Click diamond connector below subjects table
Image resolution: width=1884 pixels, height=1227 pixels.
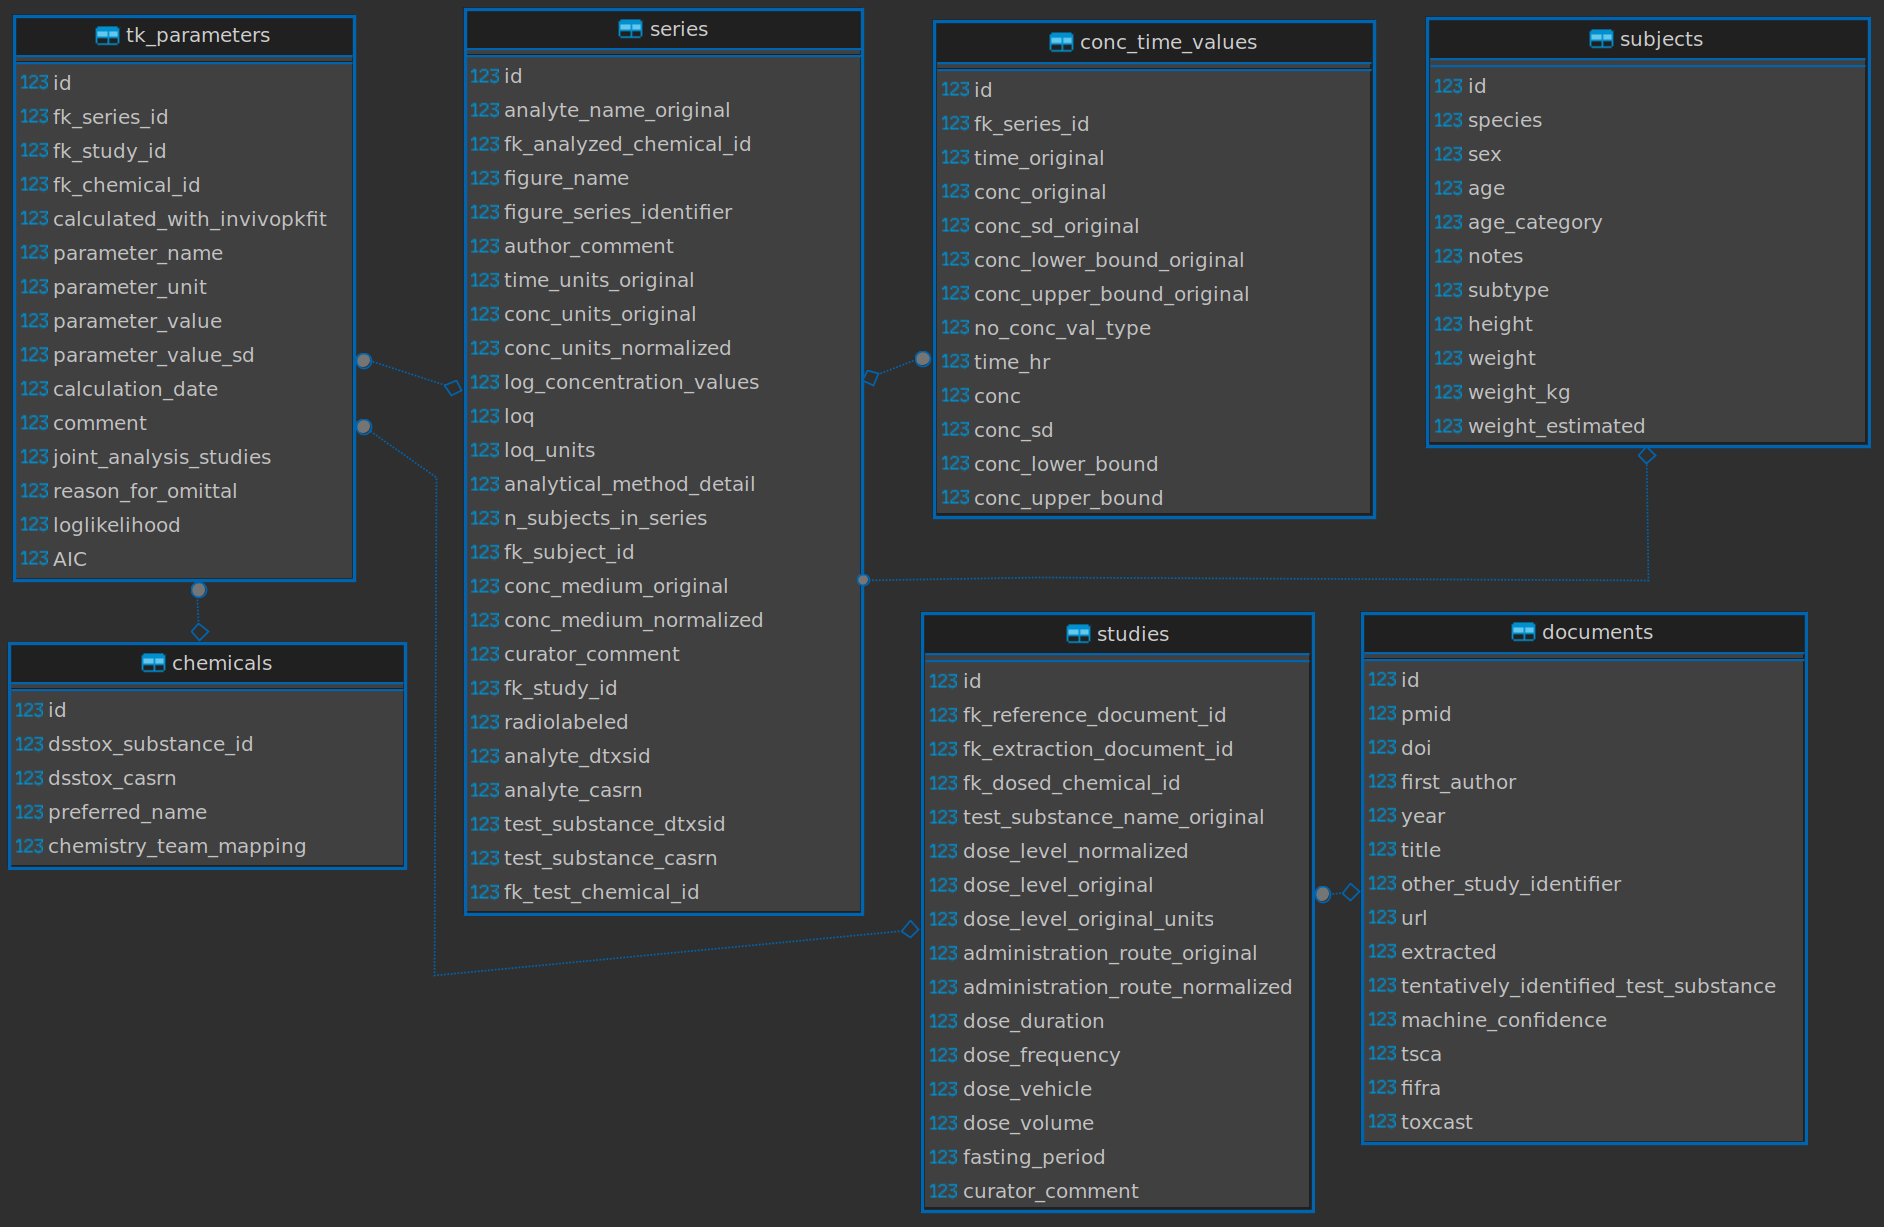1647,456
